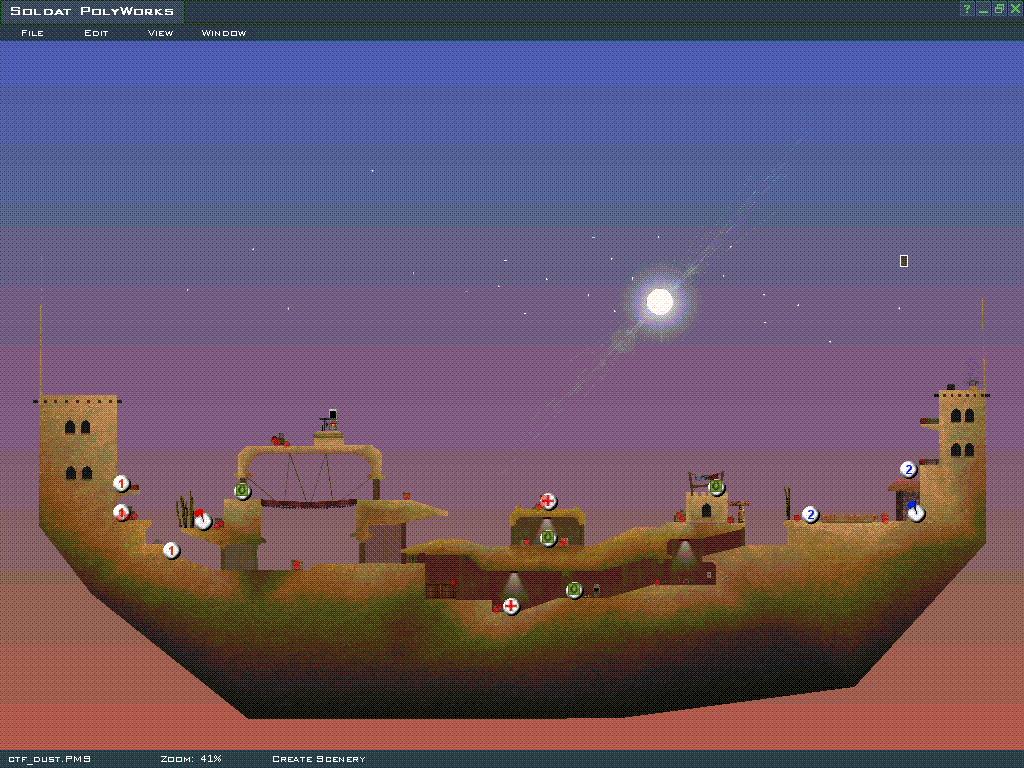Click the help question mark button
This screenshot has width=1024, height=768.
coord(967,9)
